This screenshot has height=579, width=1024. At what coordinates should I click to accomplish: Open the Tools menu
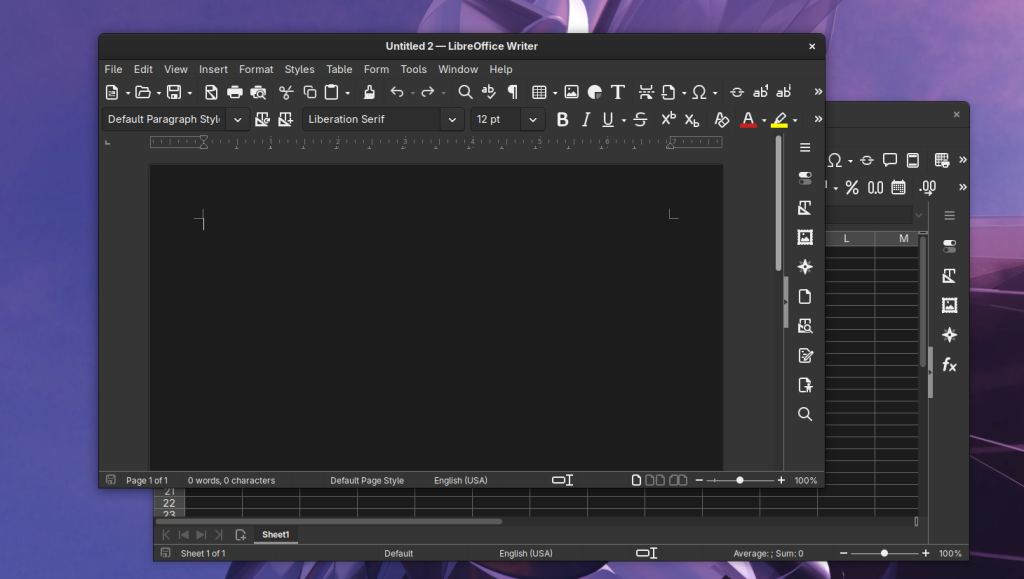click(413, 69)
